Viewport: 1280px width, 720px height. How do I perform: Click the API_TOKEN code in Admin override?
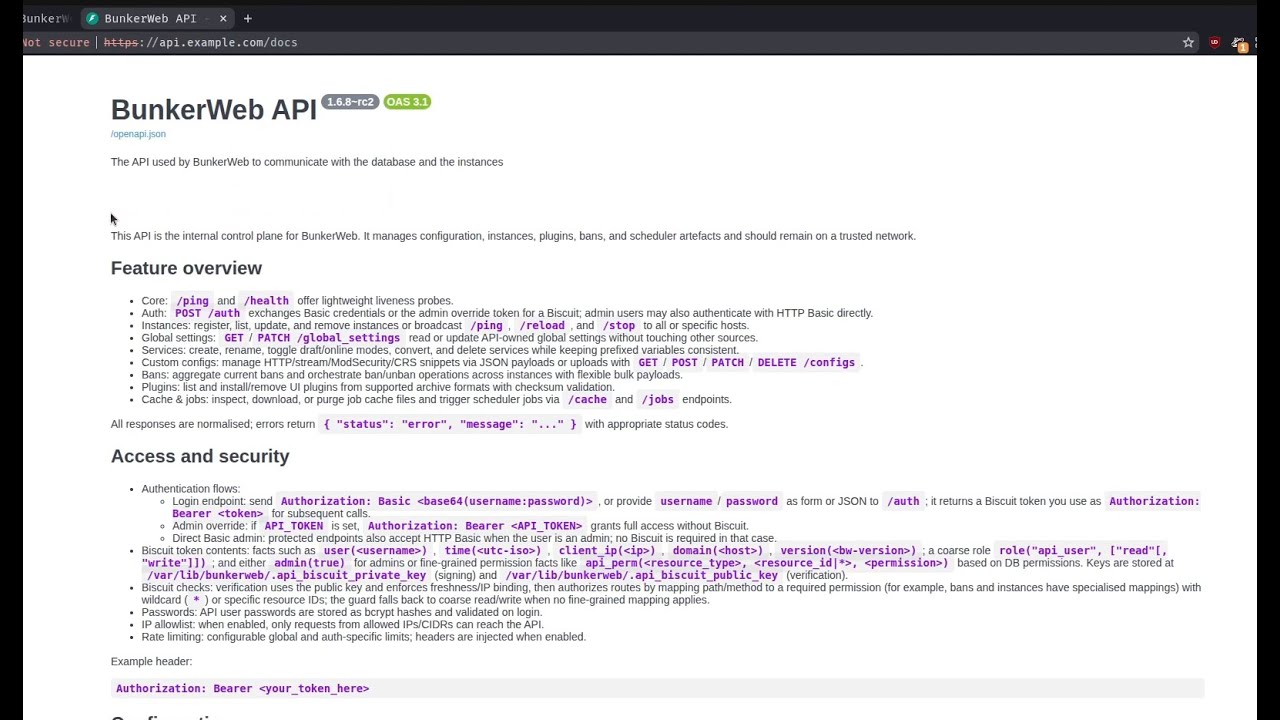pyautogui.click(x=294, y=526)
